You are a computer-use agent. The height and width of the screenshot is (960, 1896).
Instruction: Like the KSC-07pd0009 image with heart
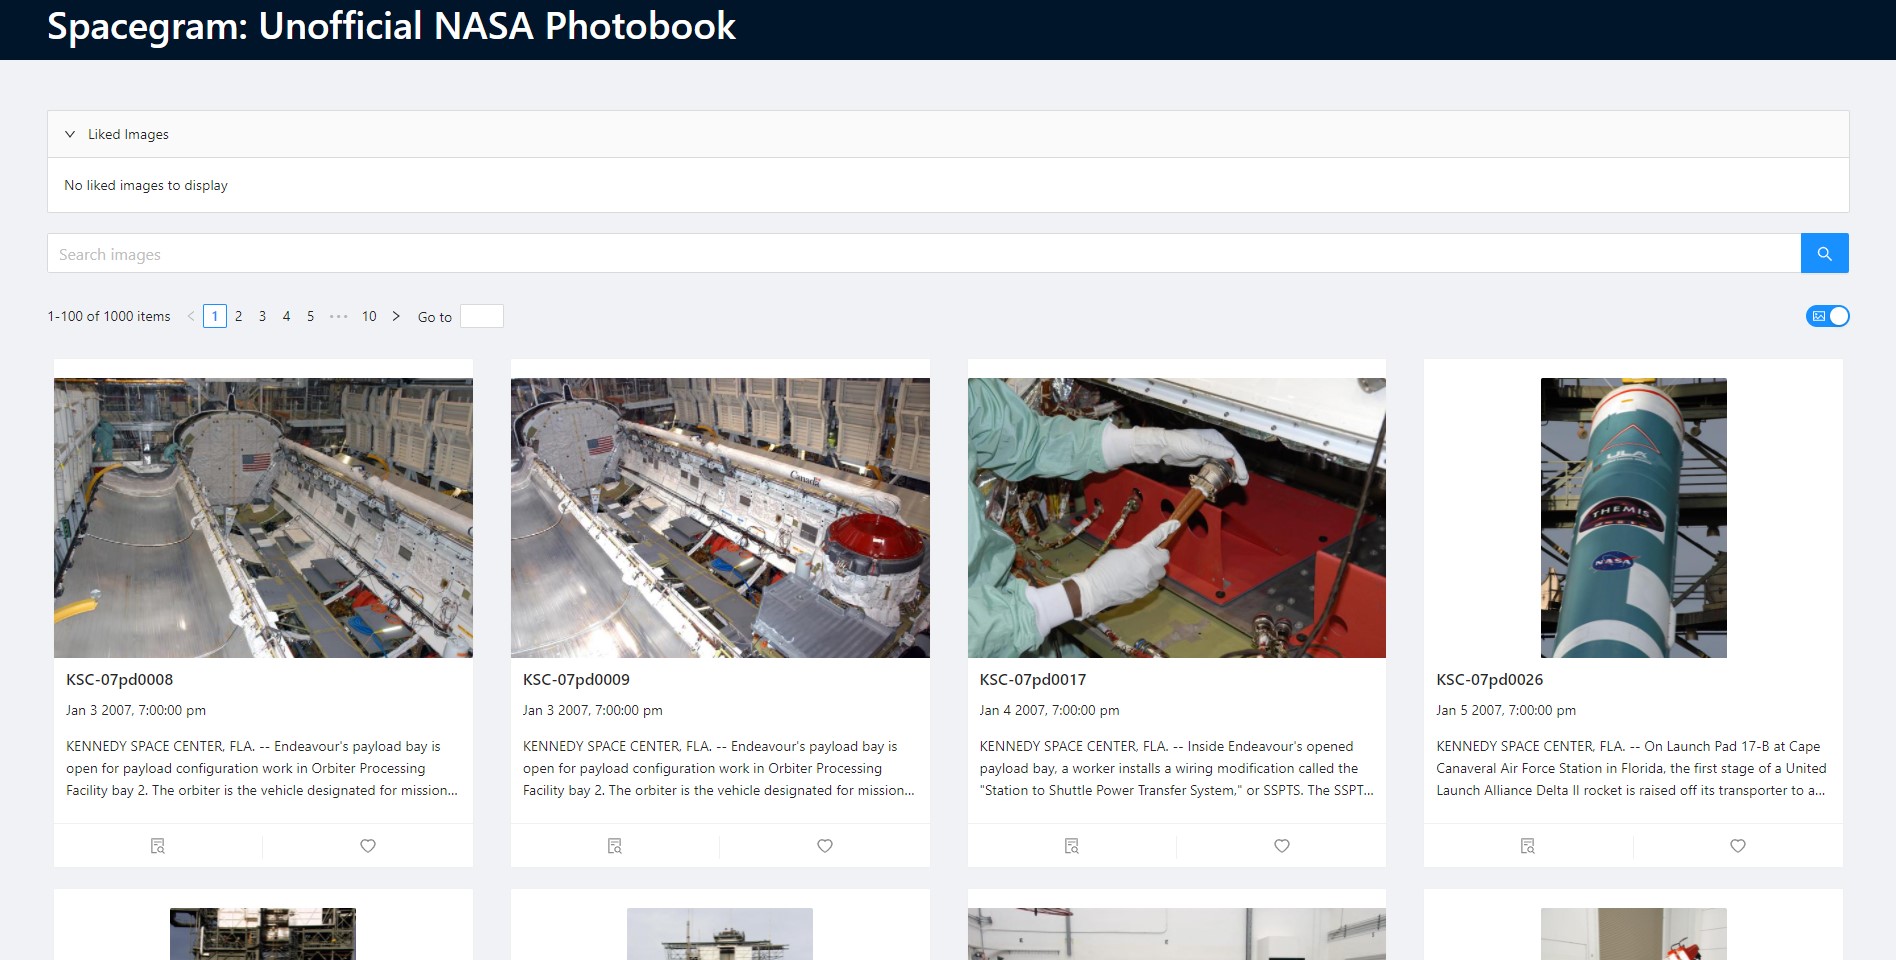pos(825,846)
